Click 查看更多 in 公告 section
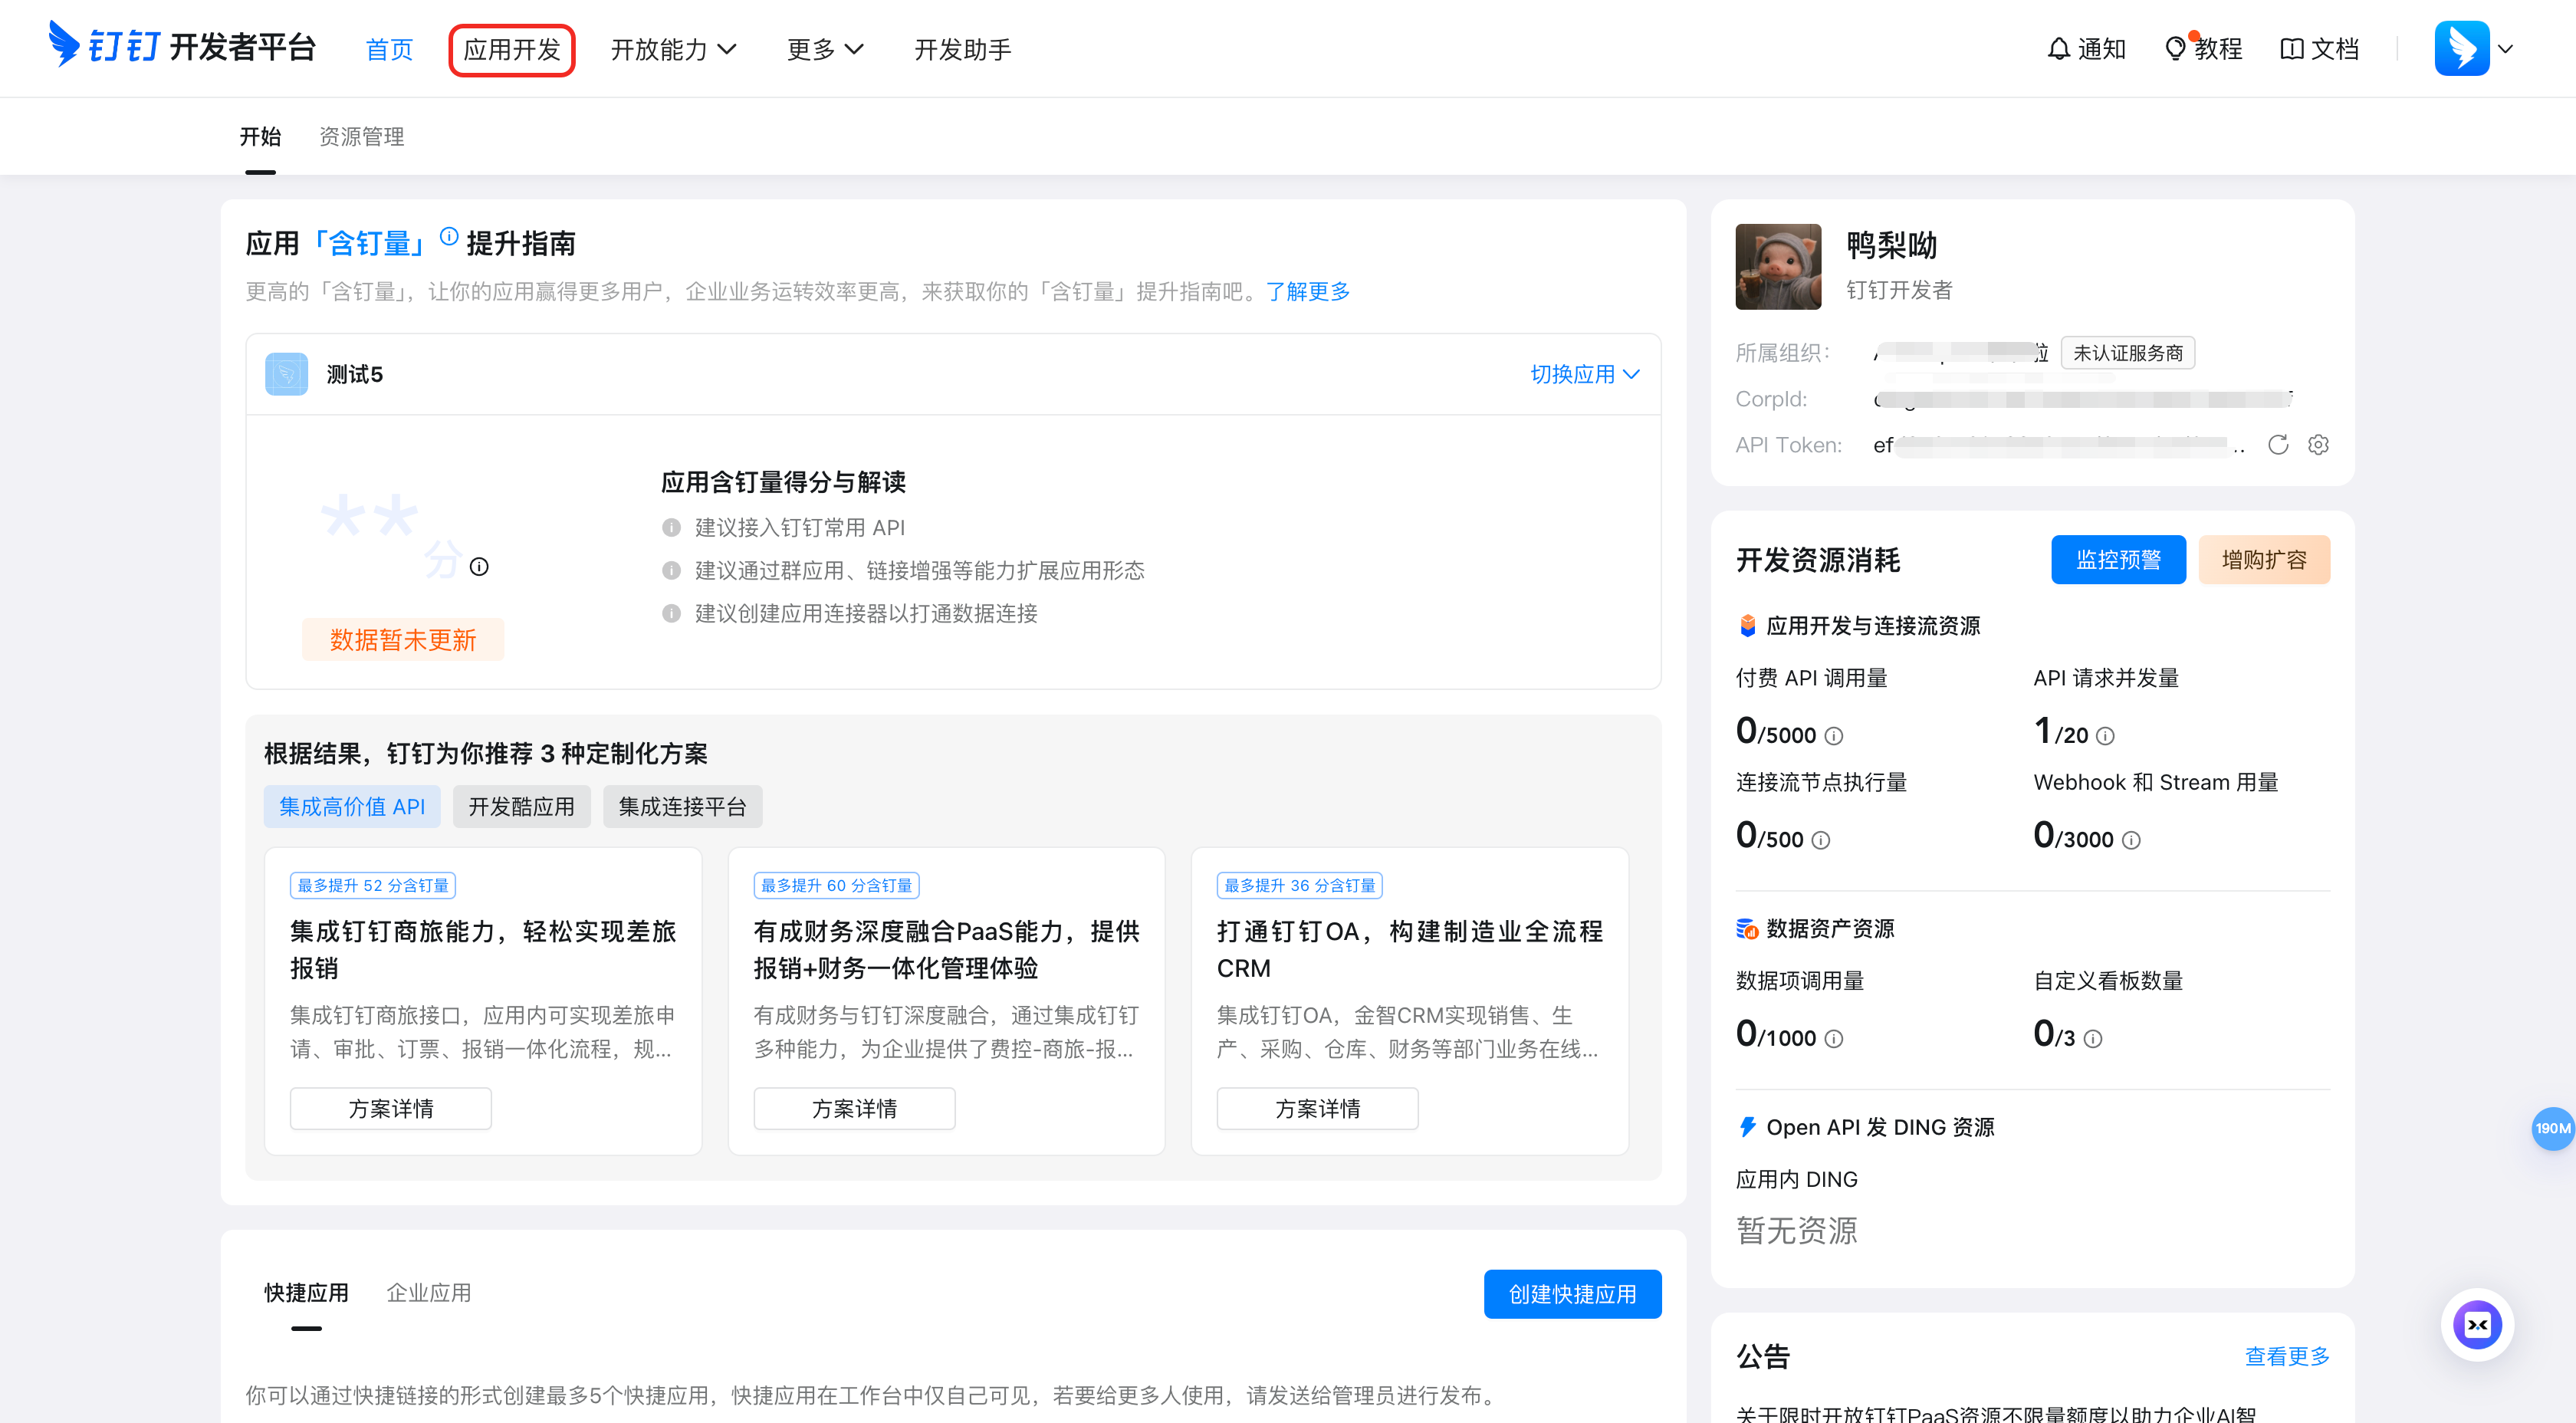The height and width of the screenshot is (1423, 2576). pos(2287,1357)
